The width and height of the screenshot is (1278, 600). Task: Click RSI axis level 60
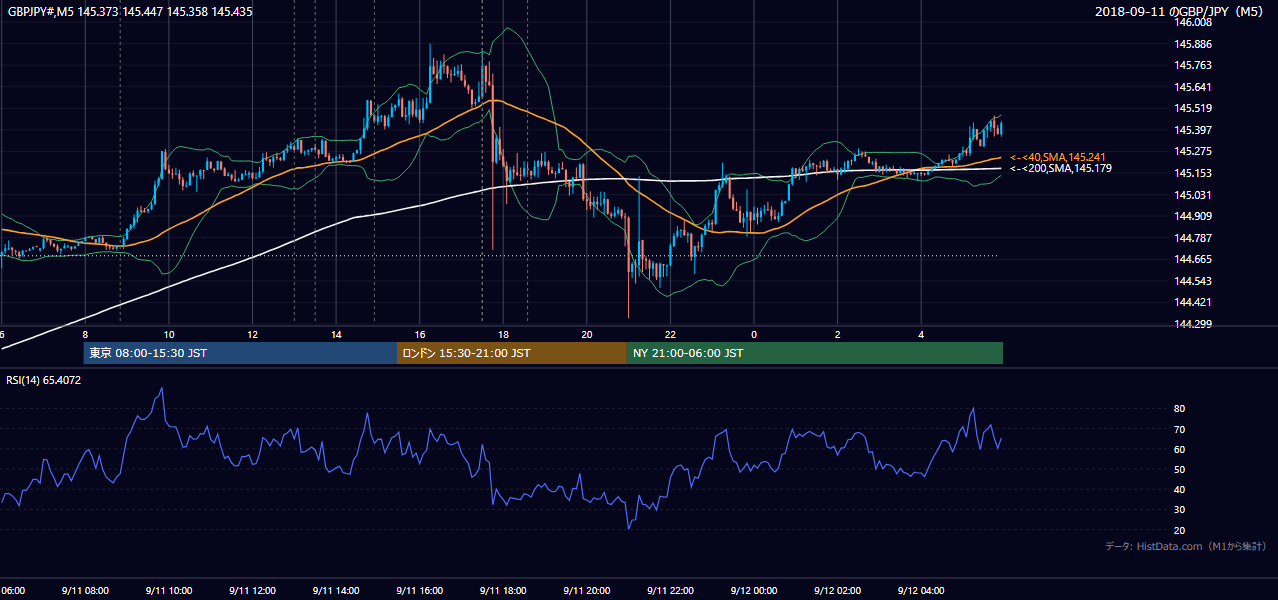(1179, 449)
